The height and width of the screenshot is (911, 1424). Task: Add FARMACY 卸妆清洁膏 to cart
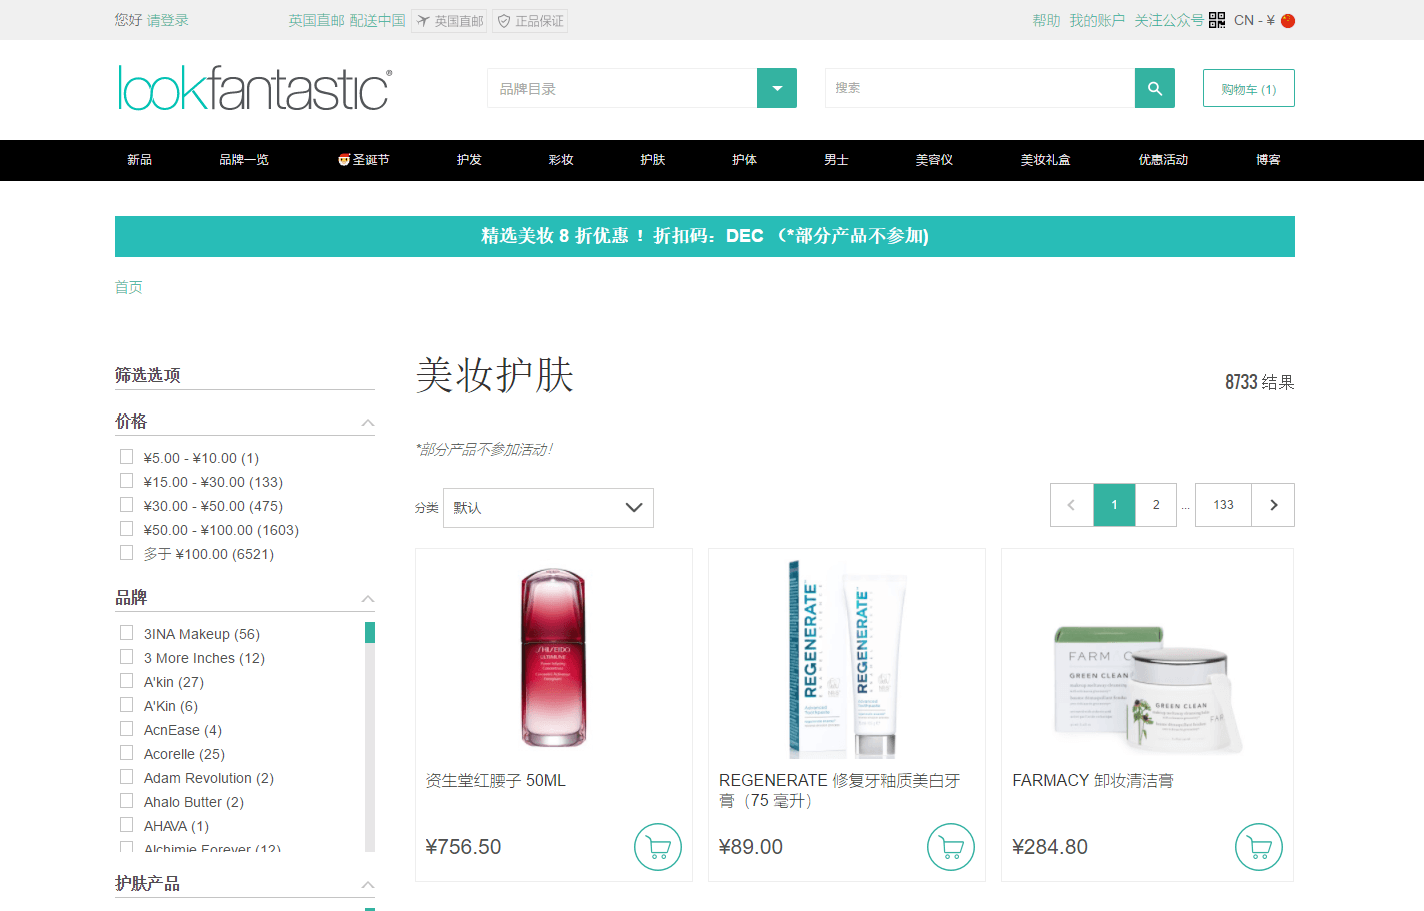click(x=1259, y=847)
